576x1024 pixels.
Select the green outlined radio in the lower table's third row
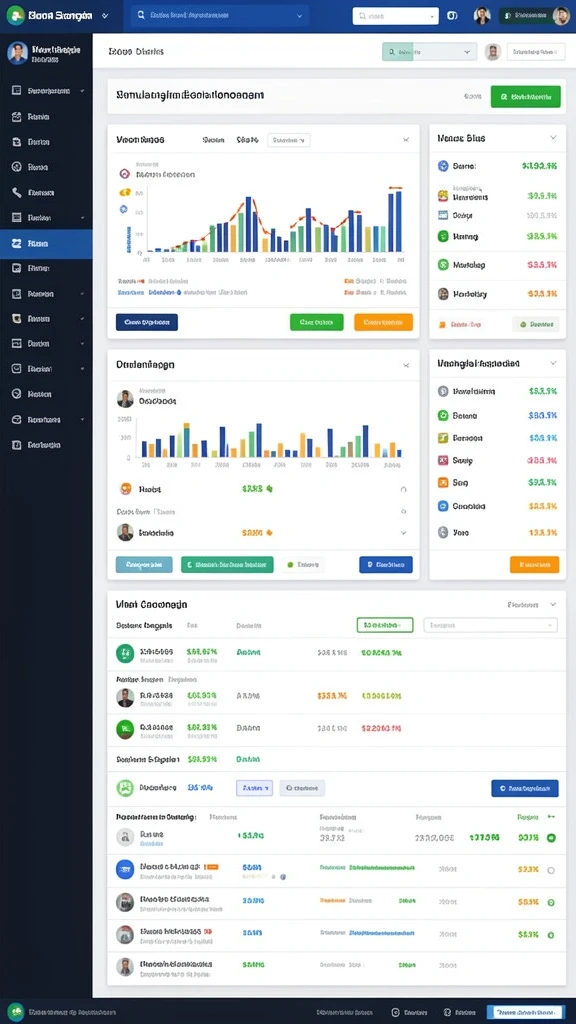point(551,903)
